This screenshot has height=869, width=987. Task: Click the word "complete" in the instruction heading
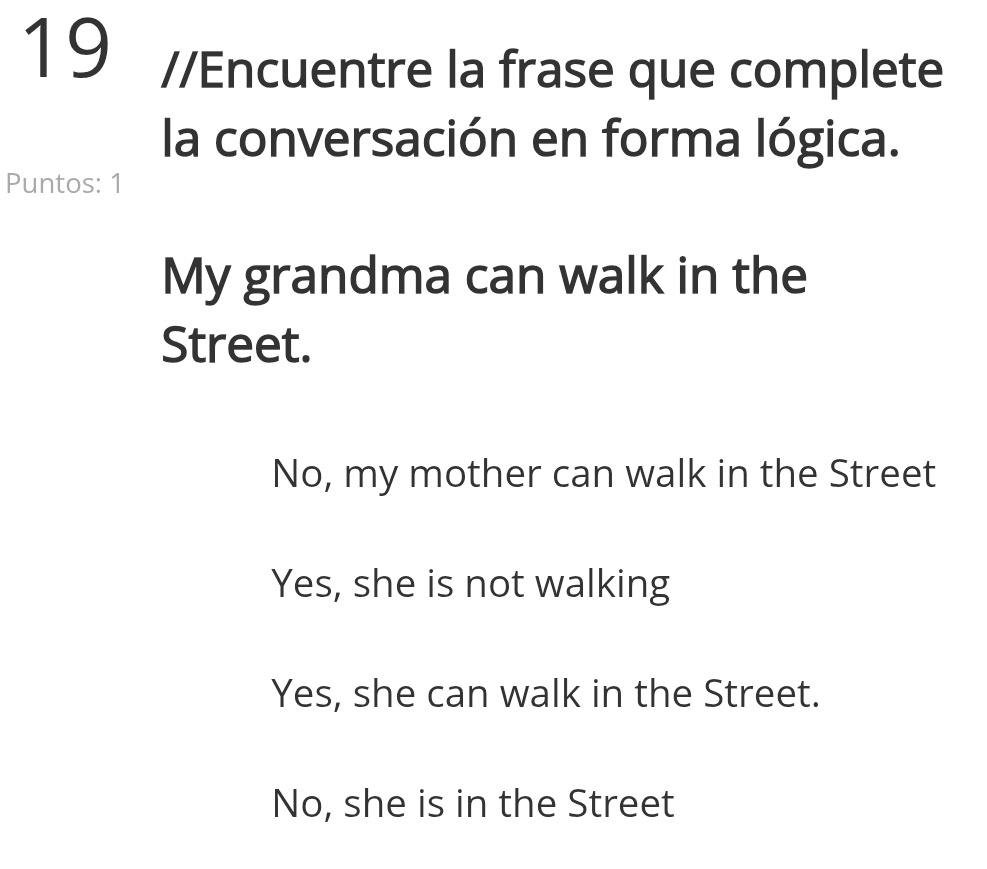pyautogui.click(x=836, y=72)
